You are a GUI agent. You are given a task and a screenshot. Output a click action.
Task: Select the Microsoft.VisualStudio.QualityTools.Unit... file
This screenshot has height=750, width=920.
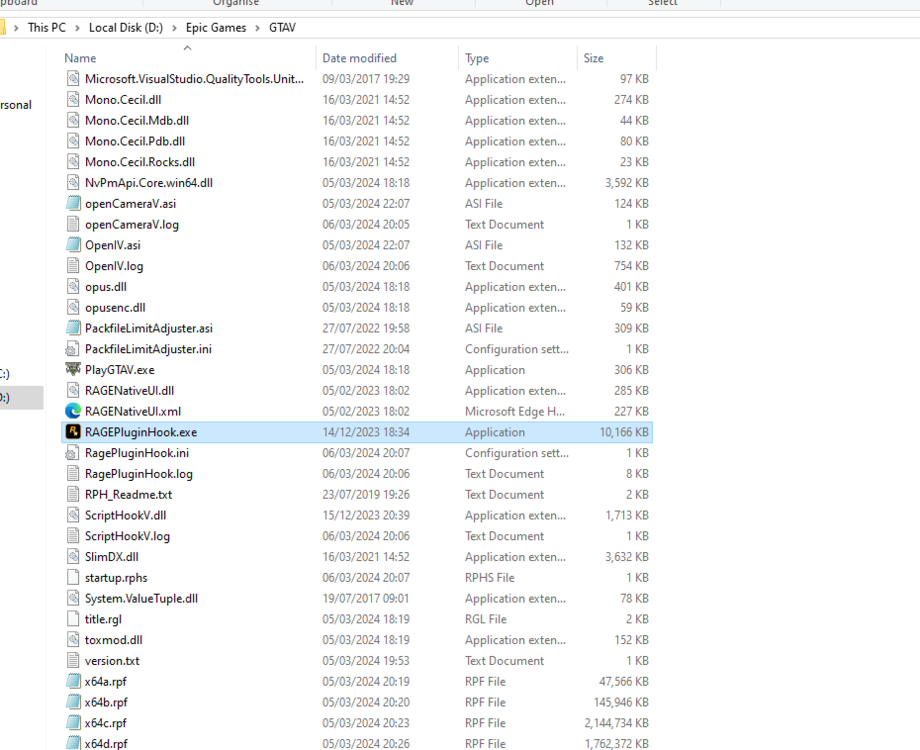coord(194,79)
